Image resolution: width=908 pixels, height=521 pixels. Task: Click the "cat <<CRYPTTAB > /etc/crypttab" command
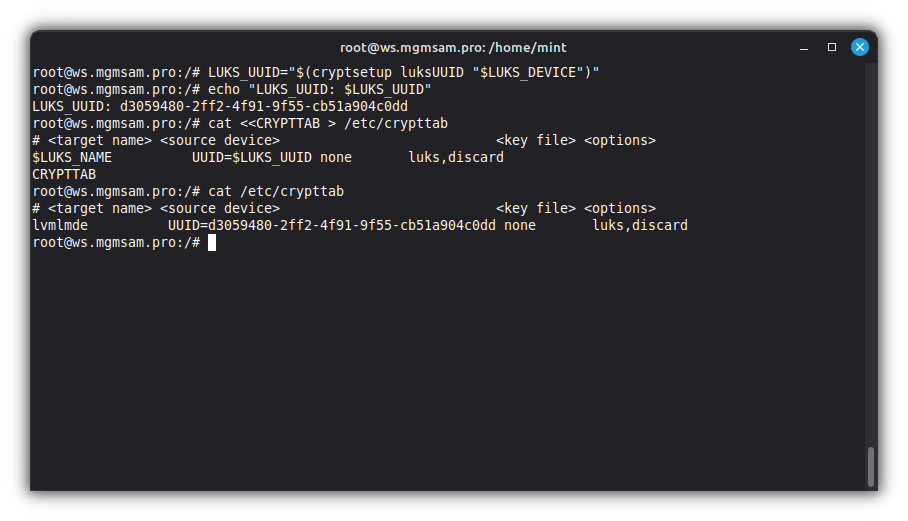pyautogui.click(x=327, y=123)
